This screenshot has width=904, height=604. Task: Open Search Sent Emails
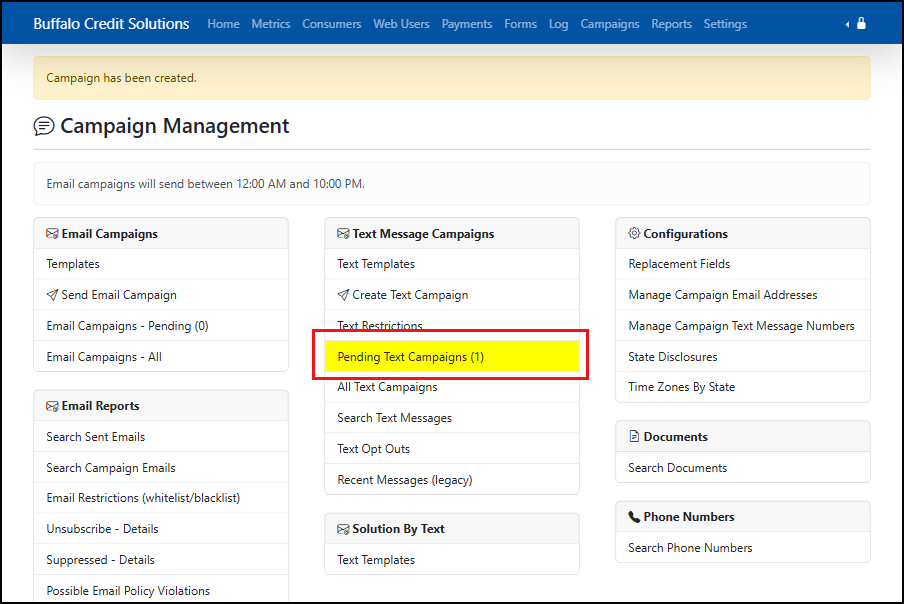click(x=161, y=436)
